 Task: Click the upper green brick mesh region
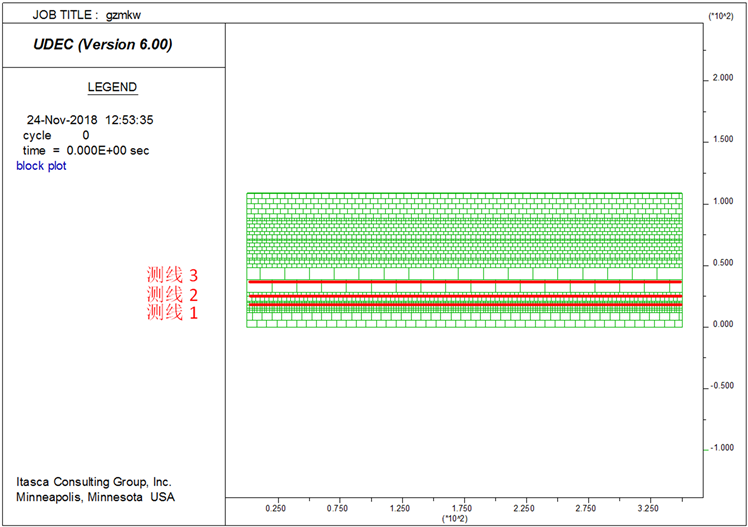click(465, 225)
